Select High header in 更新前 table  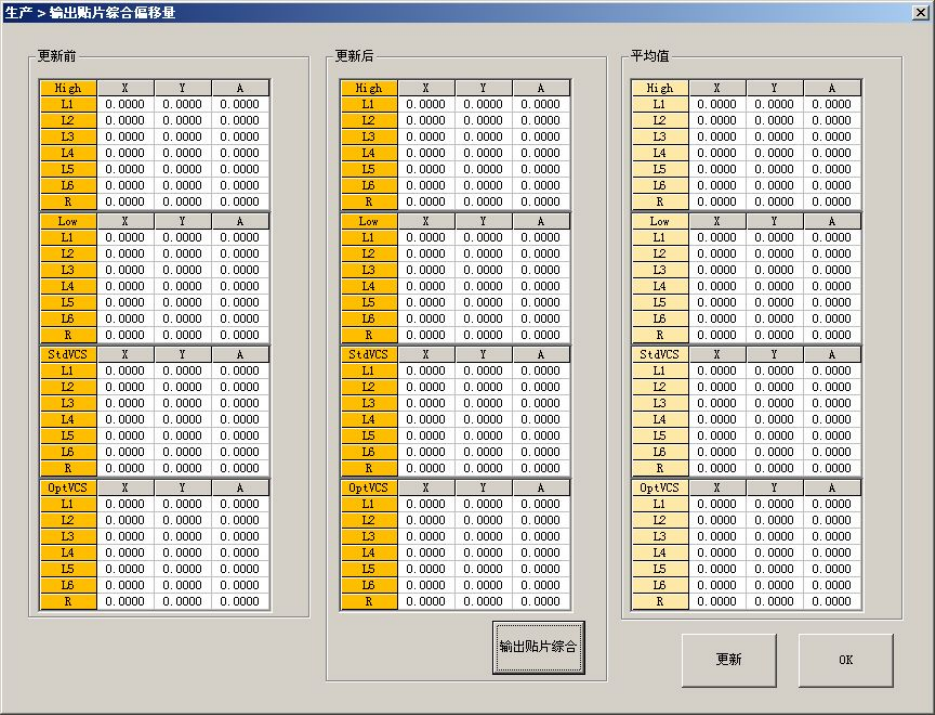pos(68,88)
